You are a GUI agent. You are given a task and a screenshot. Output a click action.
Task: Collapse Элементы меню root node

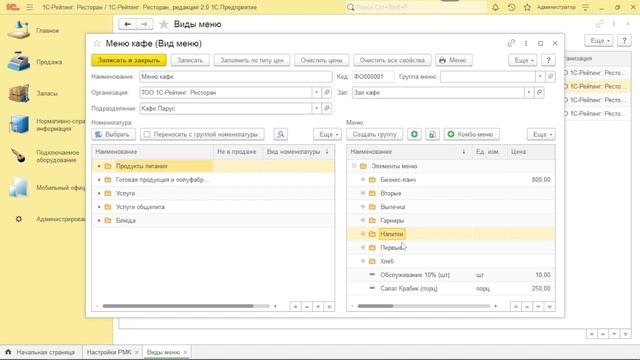point(354,166)
